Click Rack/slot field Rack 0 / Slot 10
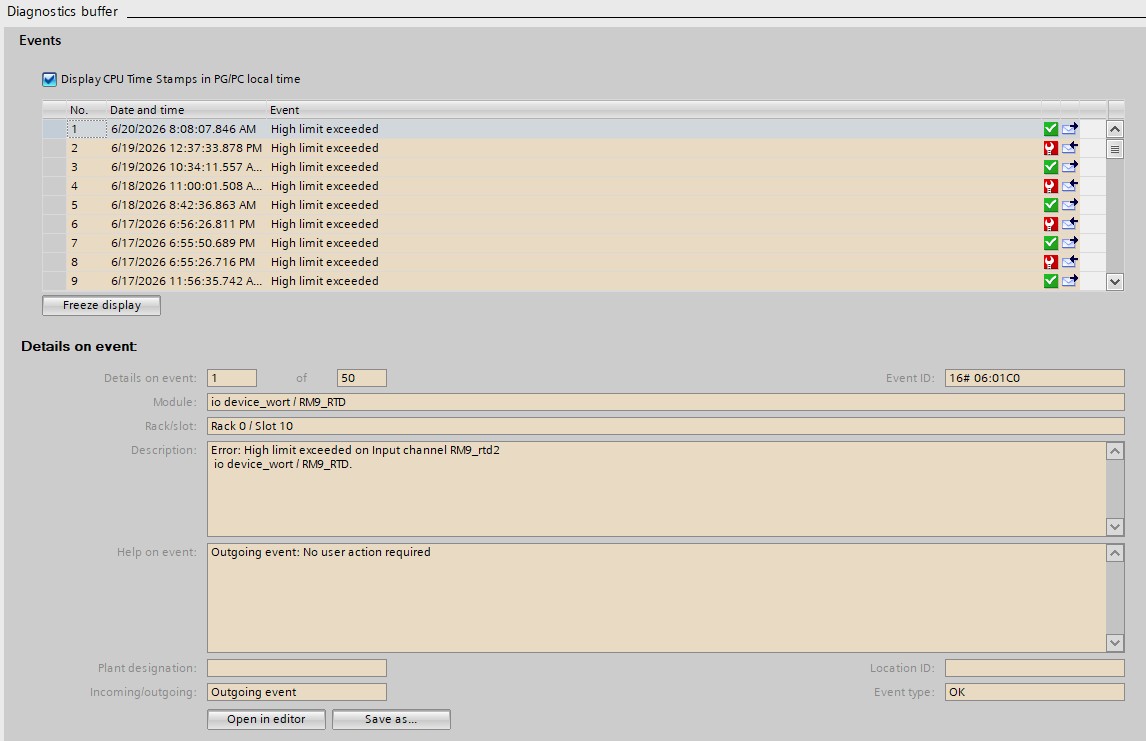This screenshot has width=1146, height=741. pos(665,426)
